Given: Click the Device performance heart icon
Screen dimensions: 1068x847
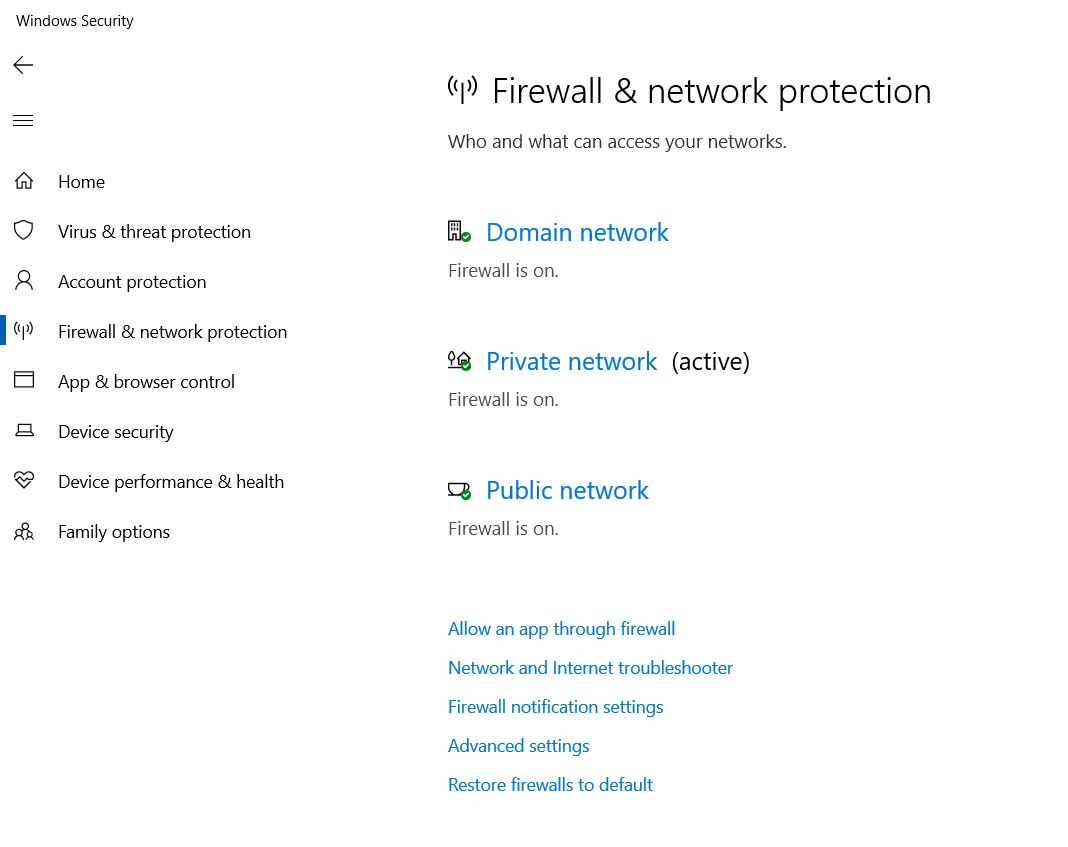Looking at the screenshot, I should (x=24, y=481).
